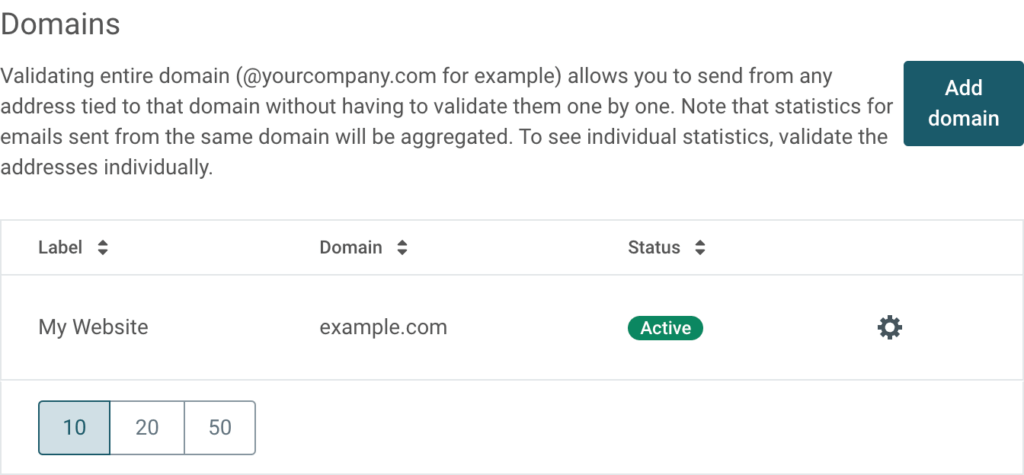The width and height of the screenshot is (1024, 475).
Task: Sort Label column ascending with up arrow
Action: 102,243
